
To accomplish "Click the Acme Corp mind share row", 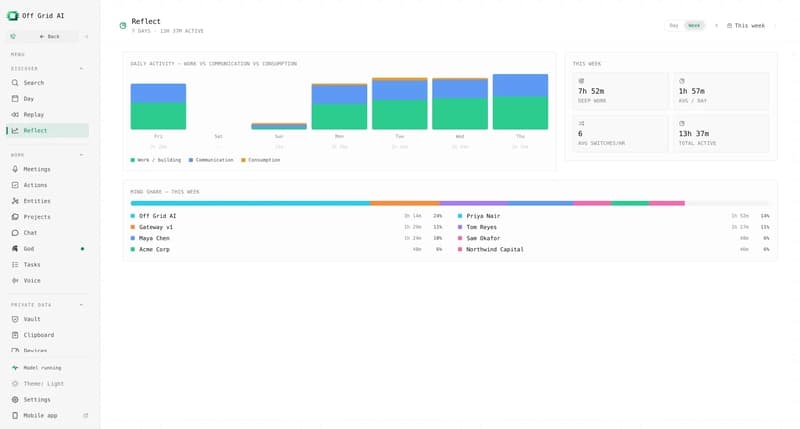I will [x=286, y=249].
